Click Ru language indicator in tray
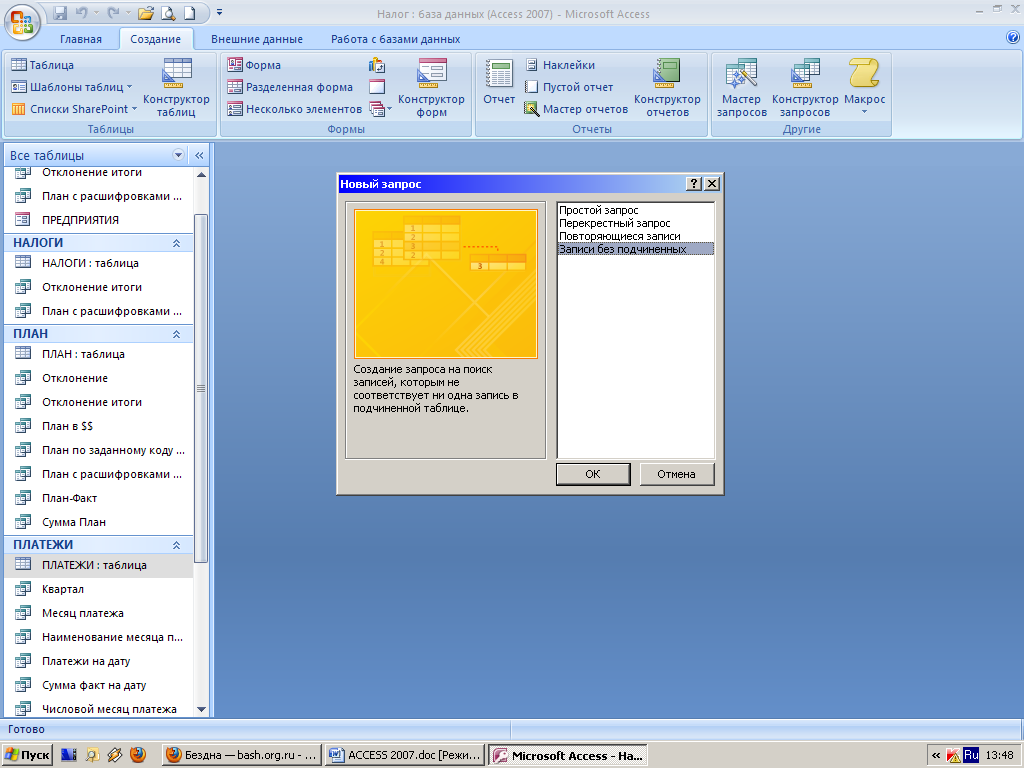1024x768 pixels. point(971,755)
